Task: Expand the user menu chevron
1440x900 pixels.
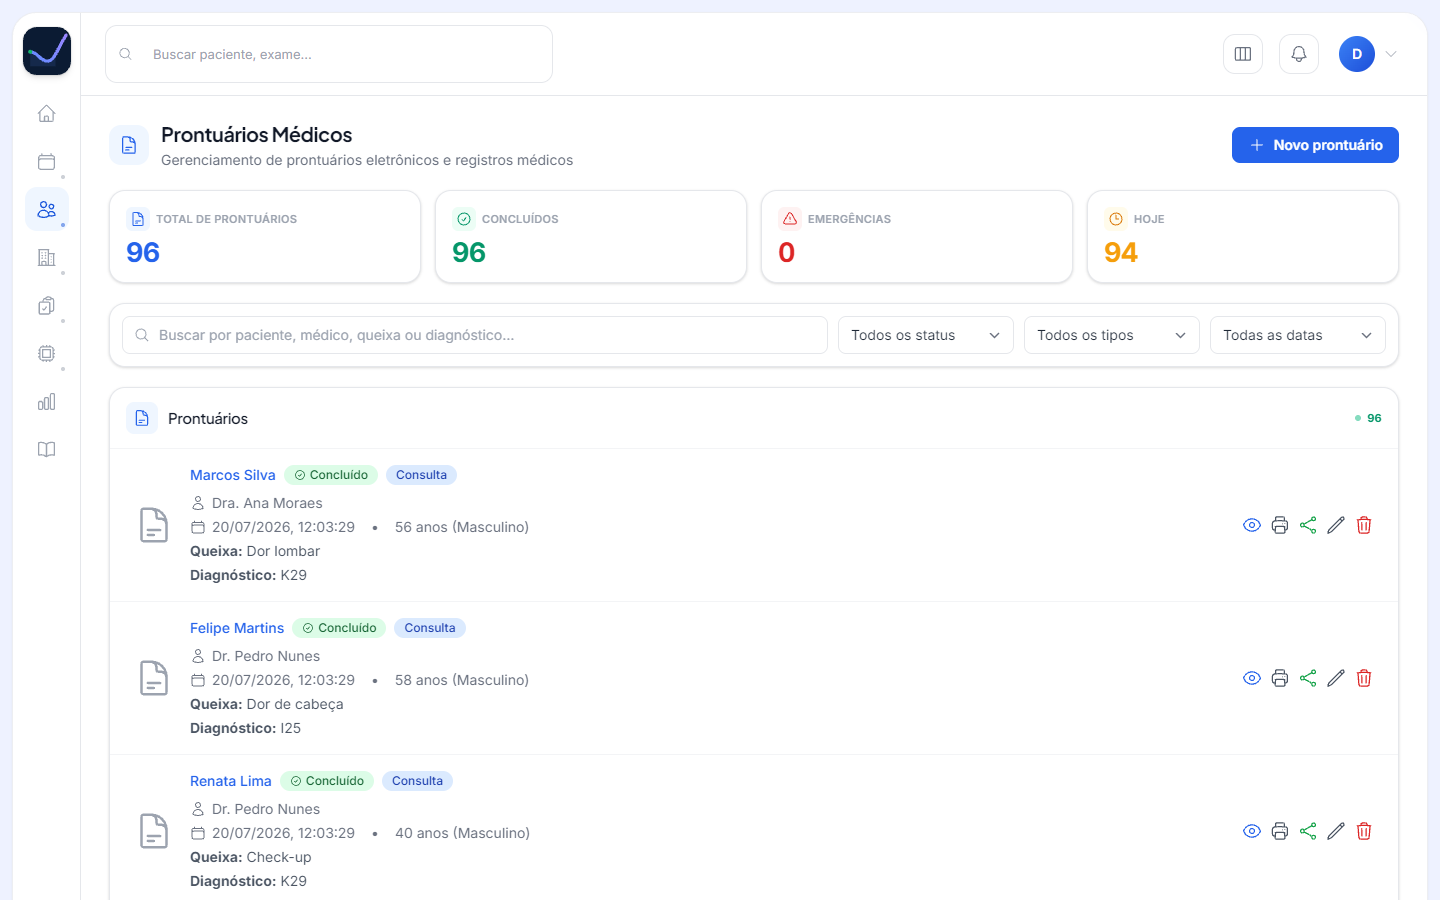Action: point(1391,54)
